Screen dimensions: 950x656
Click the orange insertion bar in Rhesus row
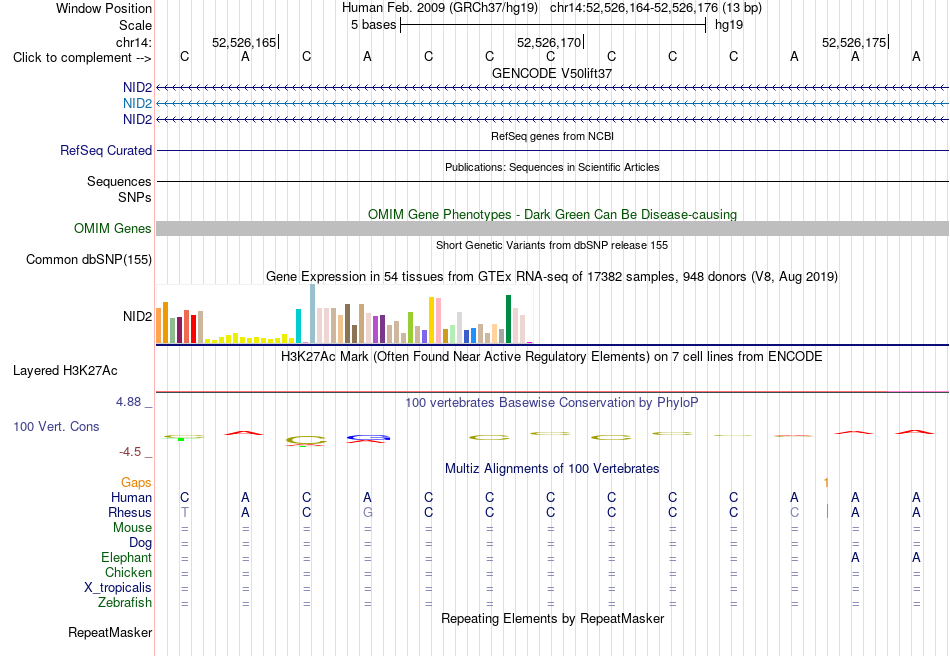click(x=827, y=511)
